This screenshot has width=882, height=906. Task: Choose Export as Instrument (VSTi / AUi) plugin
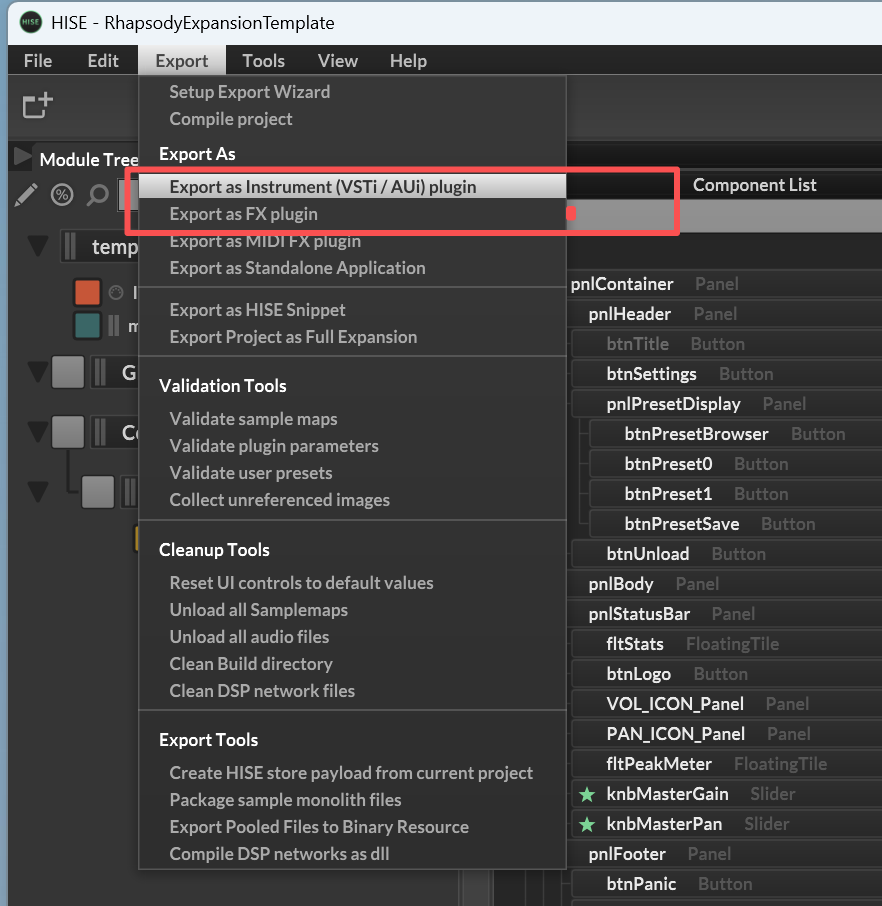tap(322, 186)
